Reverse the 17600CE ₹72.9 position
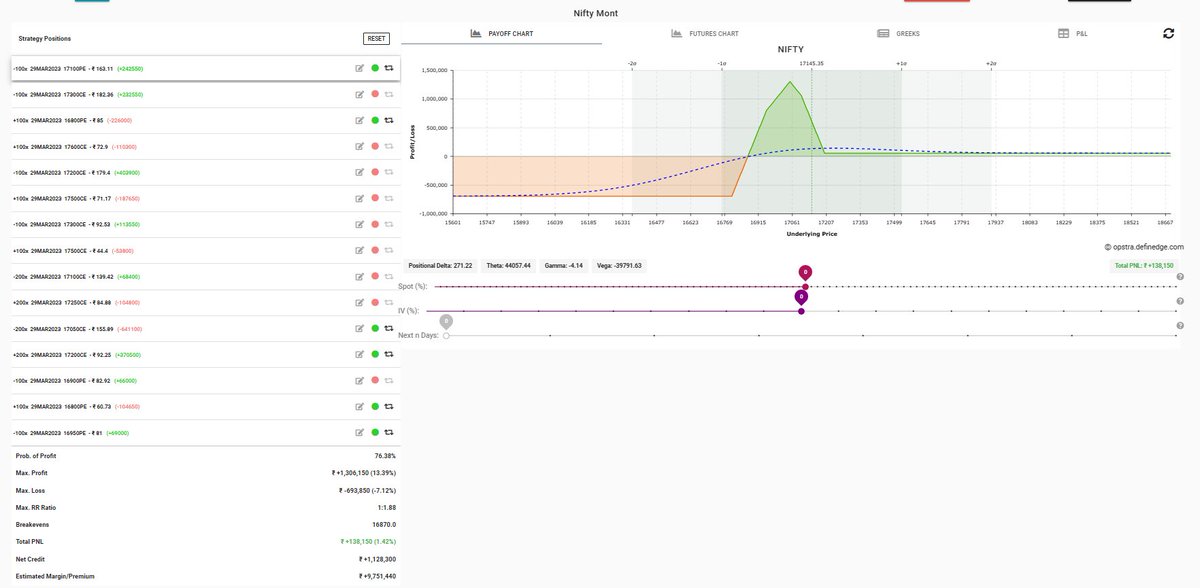Viewport: 1200px width, 588px height. coord(389,146)
